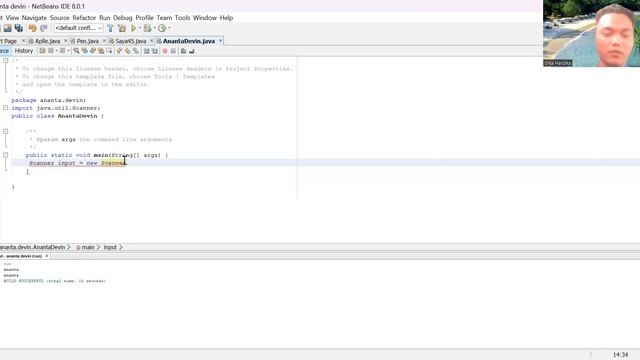Open the Team menu
The height and width of the screenshot is (360, 640).
pos(164,18)
